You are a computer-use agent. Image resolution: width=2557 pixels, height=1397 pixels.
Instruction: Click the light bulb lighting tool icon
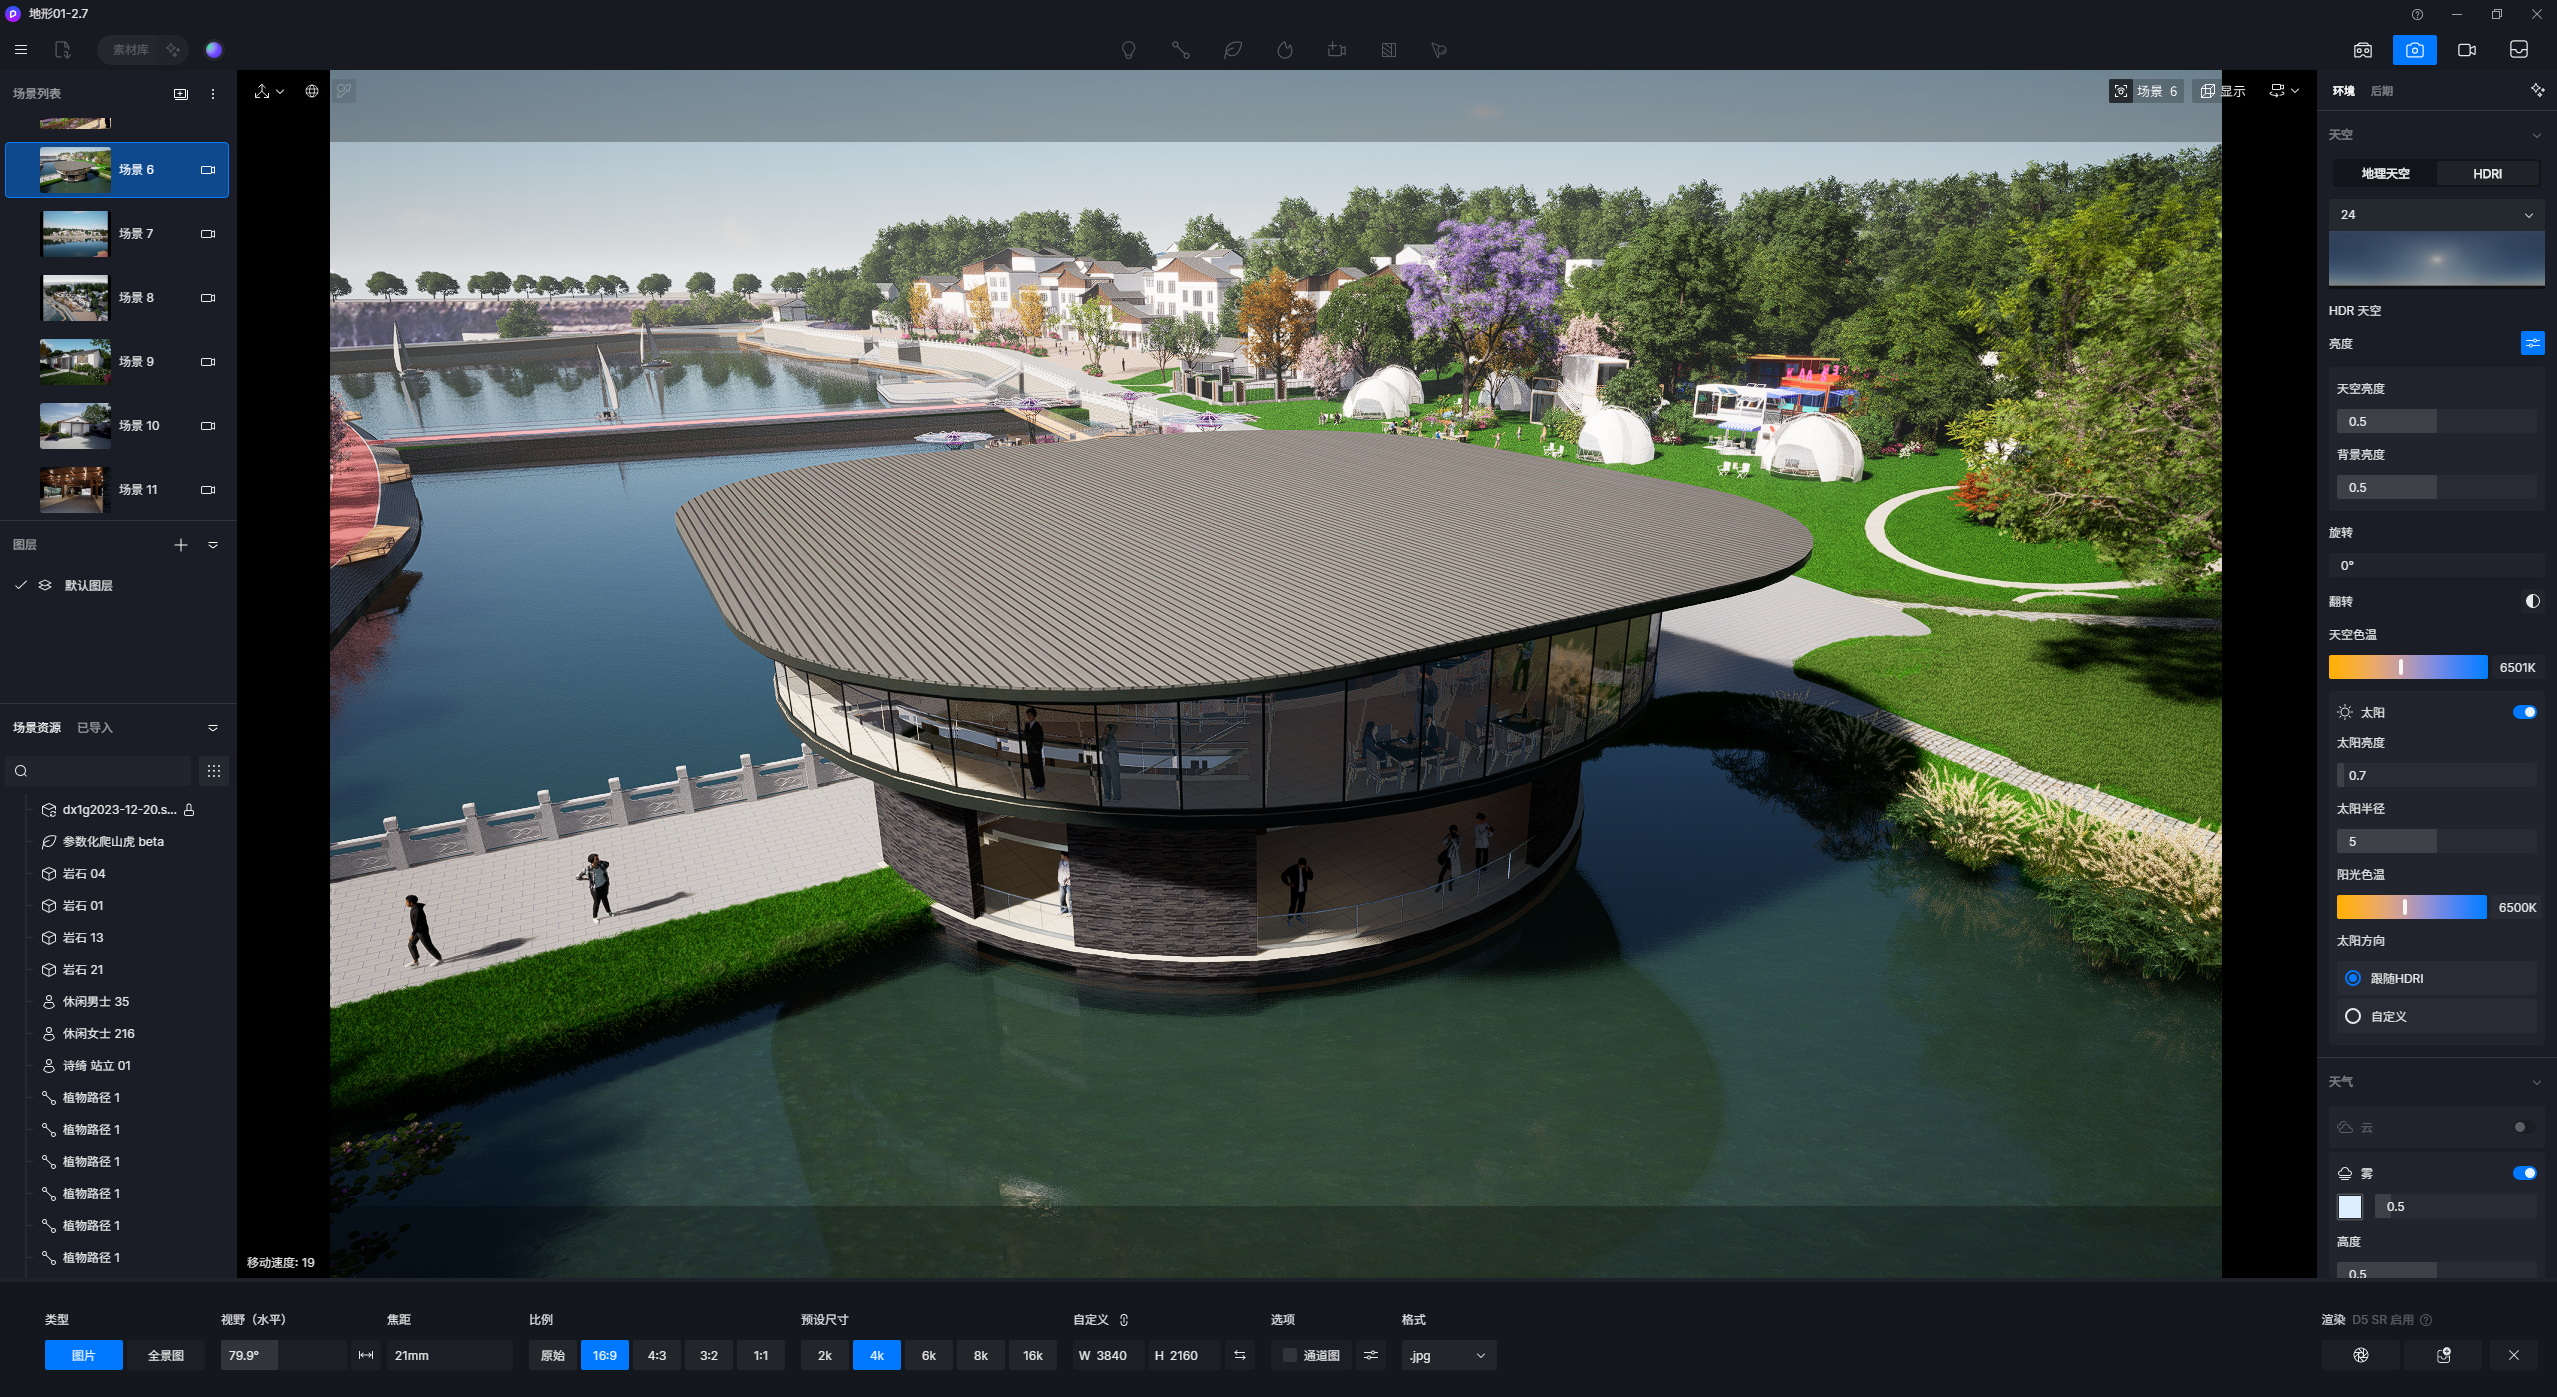(x=1128, y=50)
